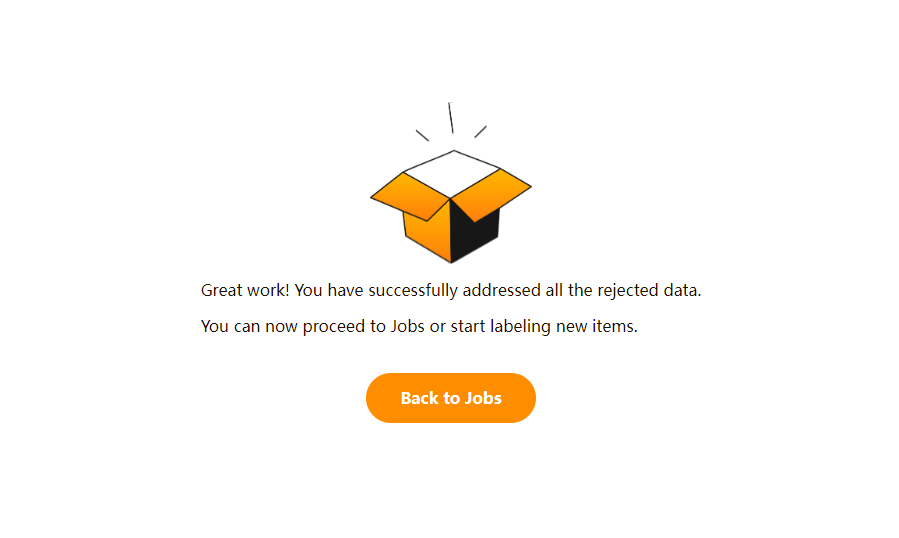
Task: Click the Back to Jobs button
Action: [451, 398]
